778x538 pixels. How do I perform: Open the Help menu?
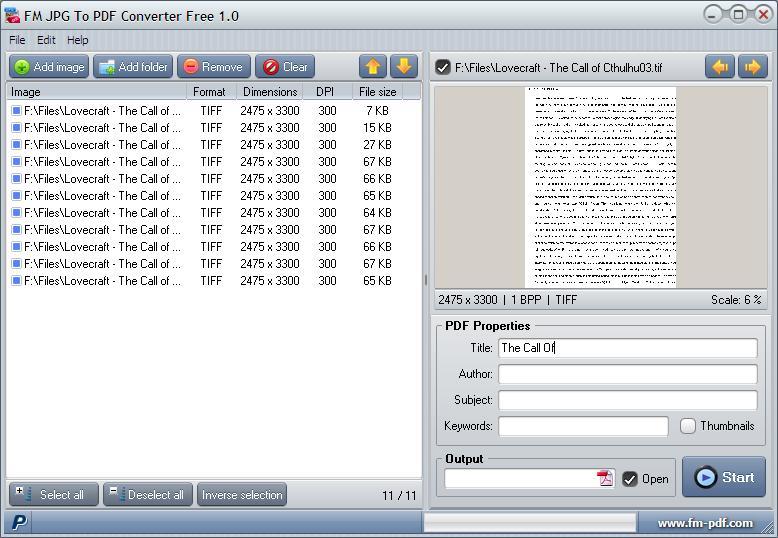(77, 40)
